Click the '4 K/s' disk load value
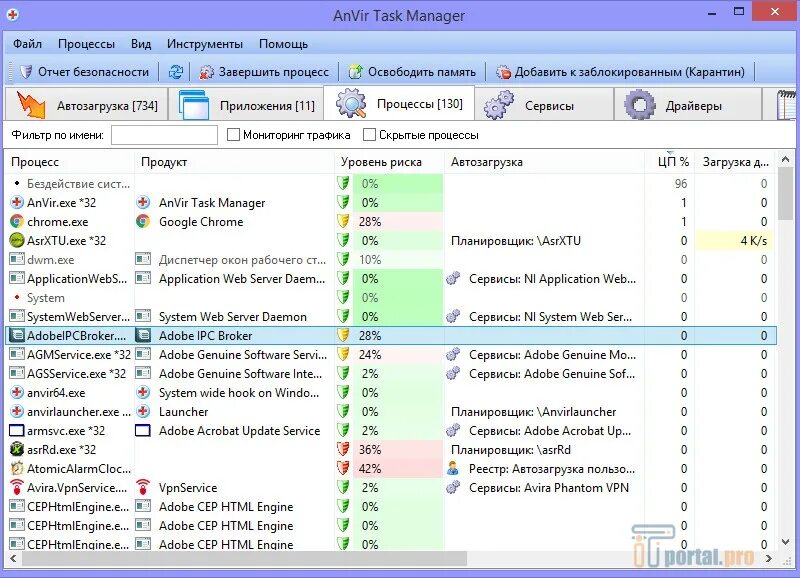This screenshot has height=578, width=800. tap(753, 241)
